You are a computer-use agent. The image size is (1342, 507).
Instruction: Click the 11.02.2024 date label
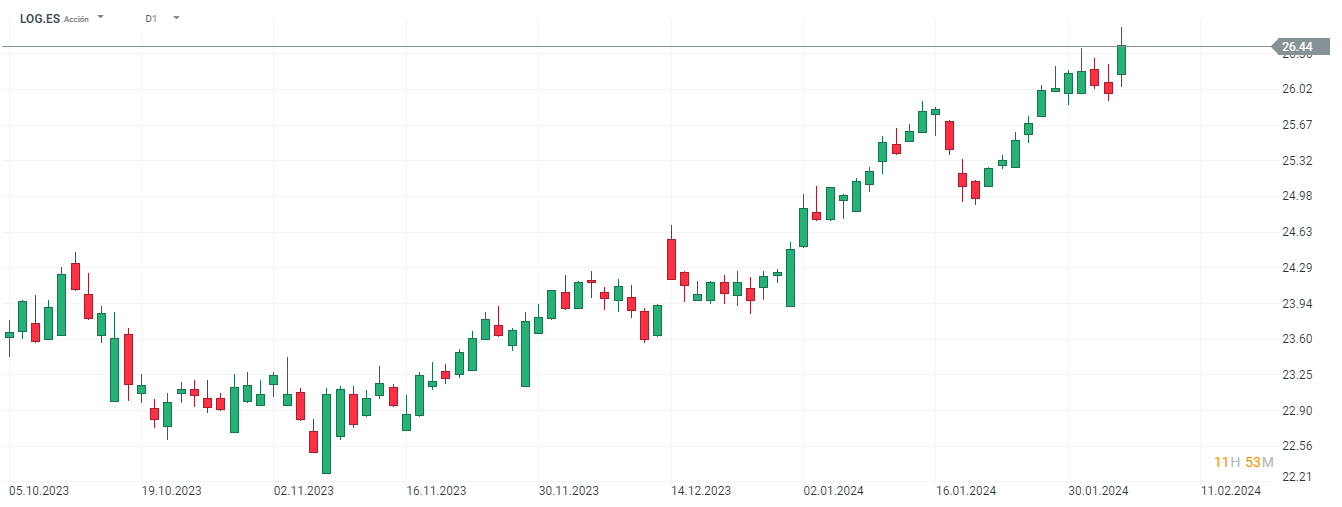point(1230,491)
